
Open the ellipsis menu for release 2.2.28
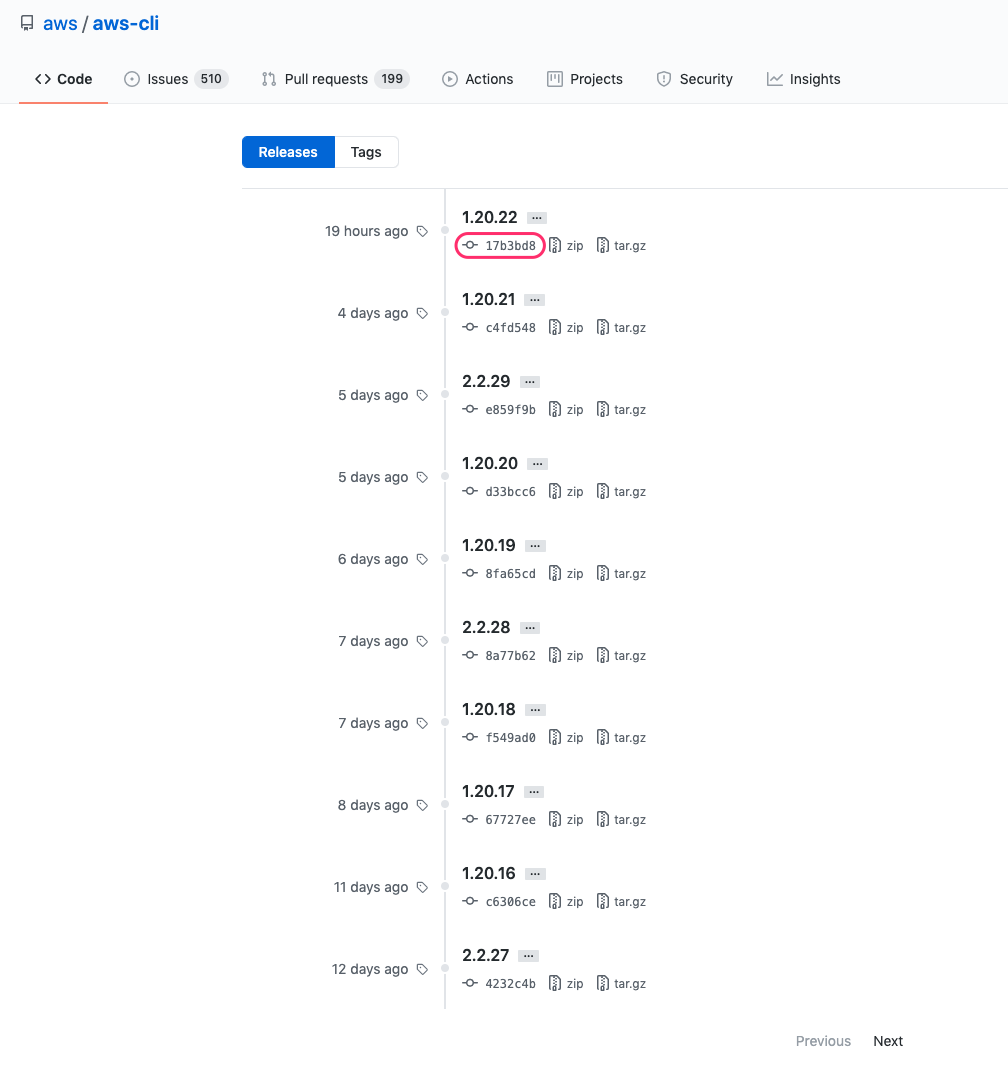(530, 627)
